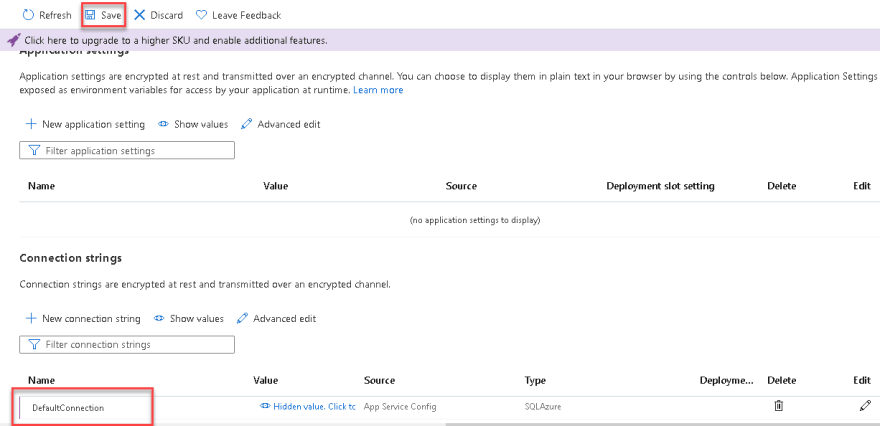Show values of connection strings
This screenshot has height=426, width=880.
[188, 318]
